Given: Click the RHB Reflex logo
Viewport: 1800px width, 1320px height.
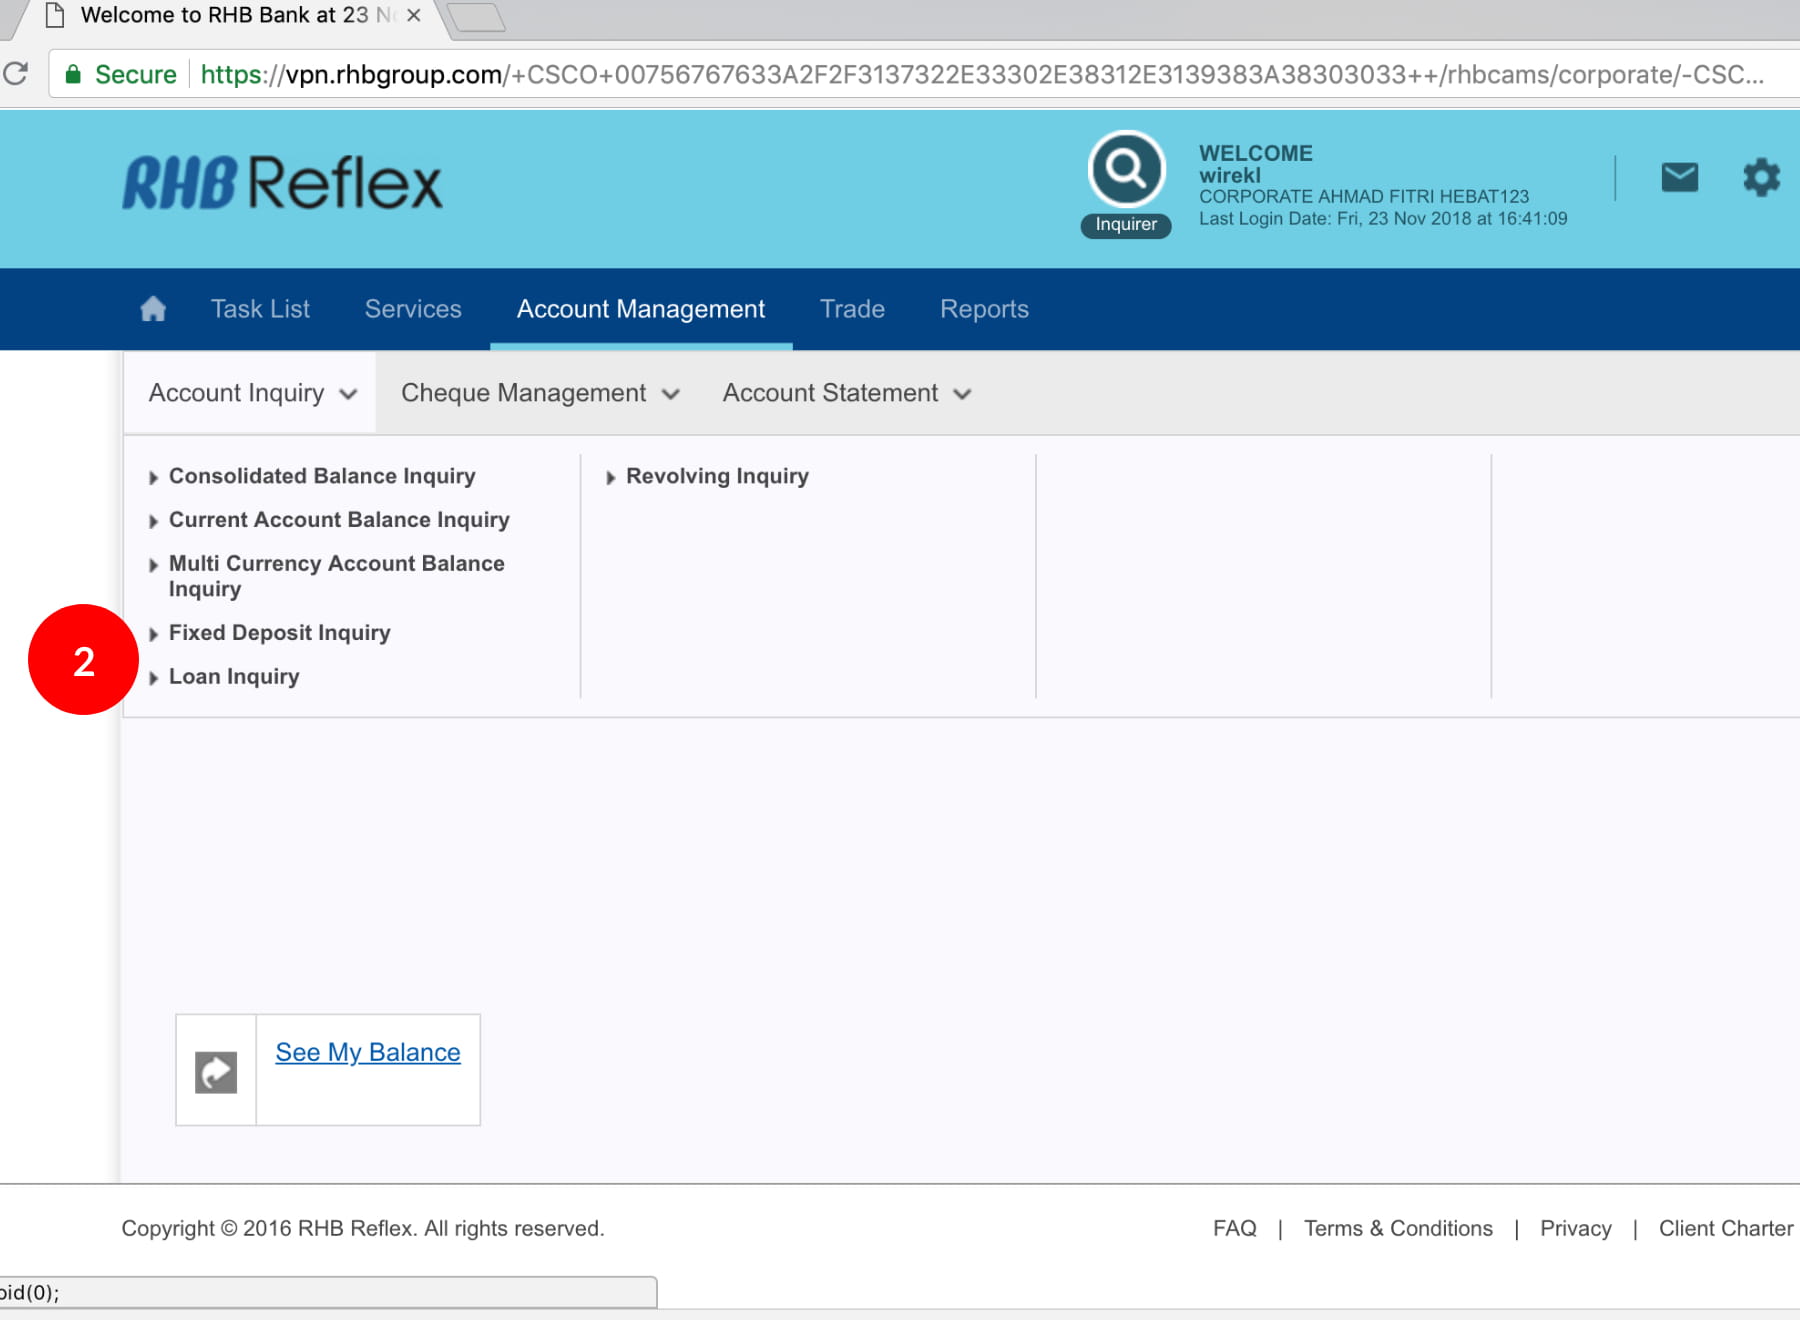Looking at the screenshot, I should point(282,183).
